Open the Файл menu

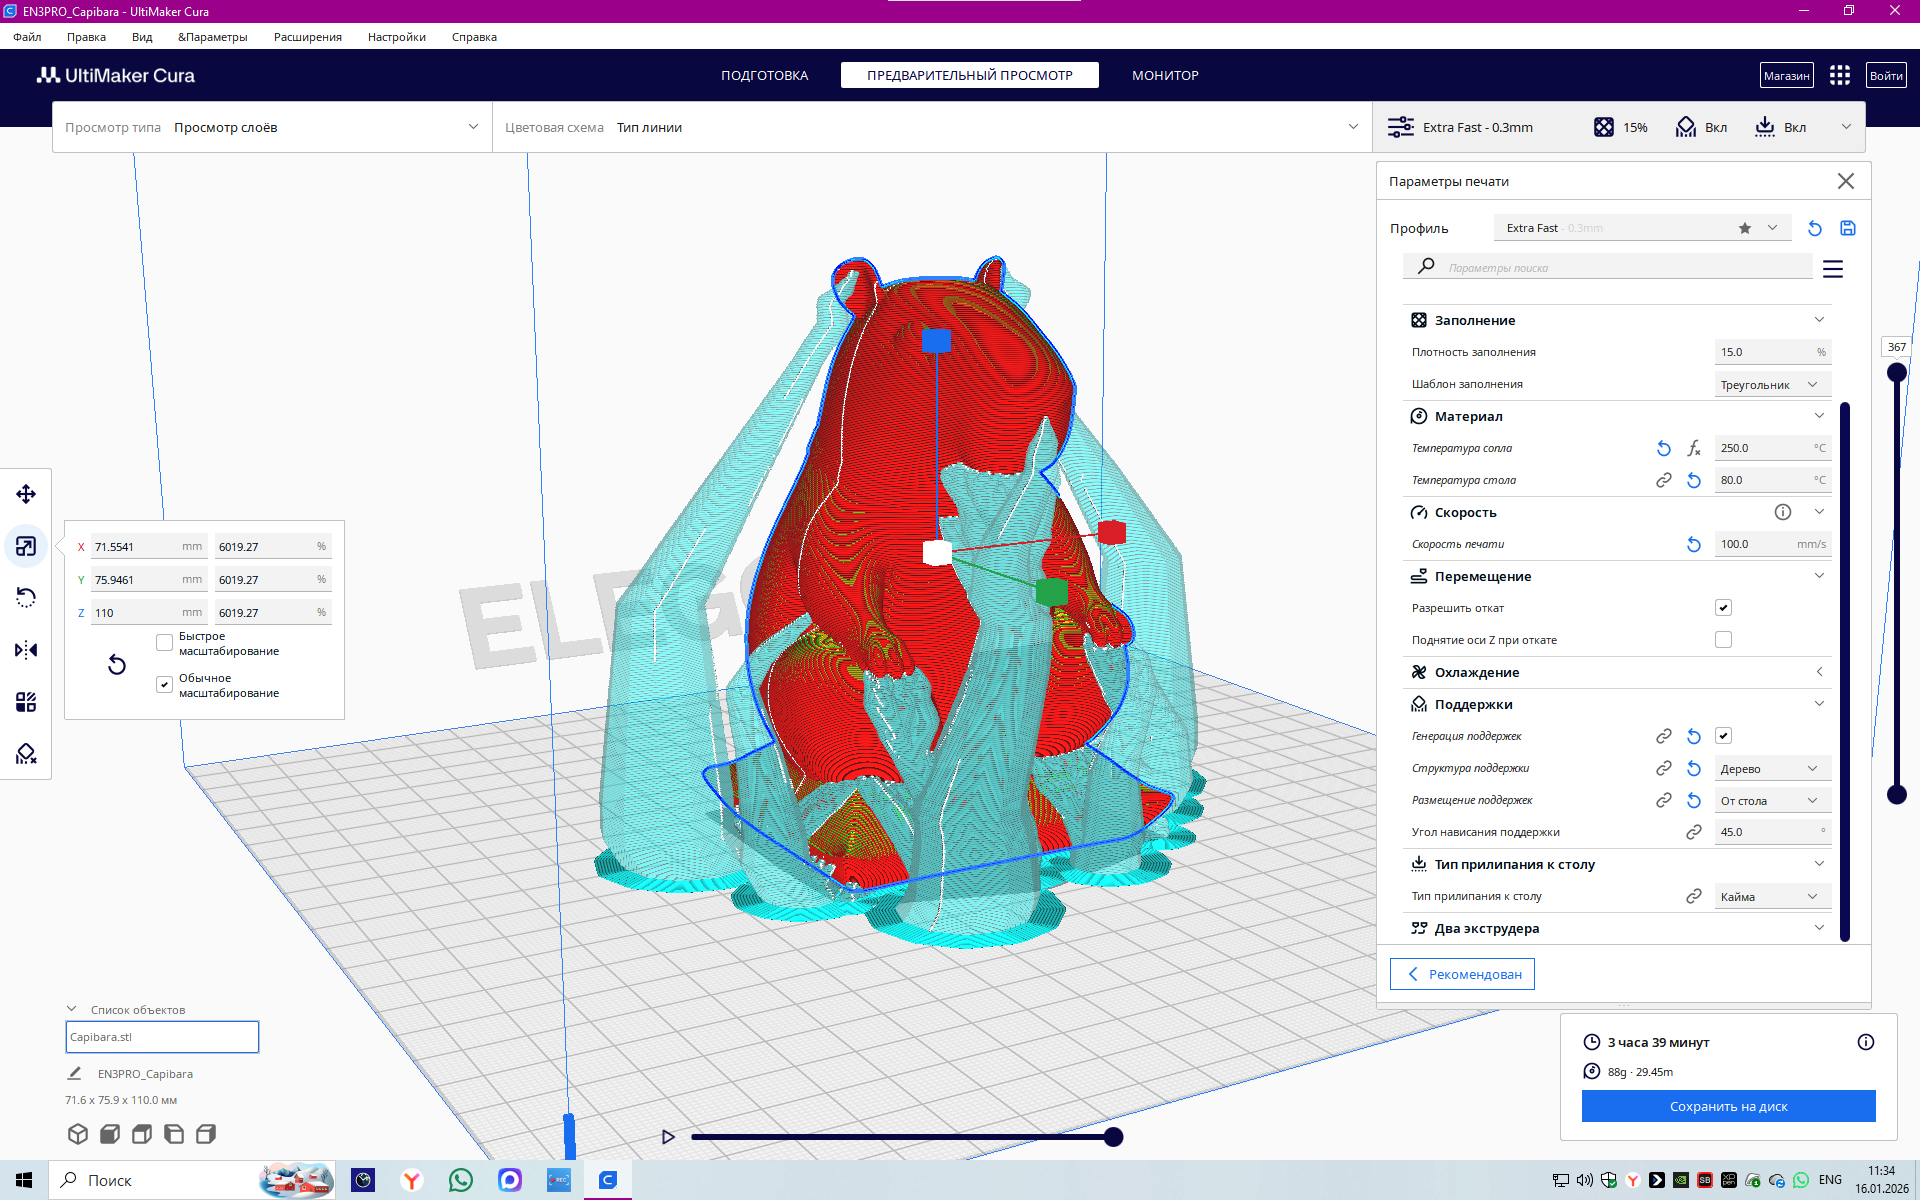click(x=27, y=37)
